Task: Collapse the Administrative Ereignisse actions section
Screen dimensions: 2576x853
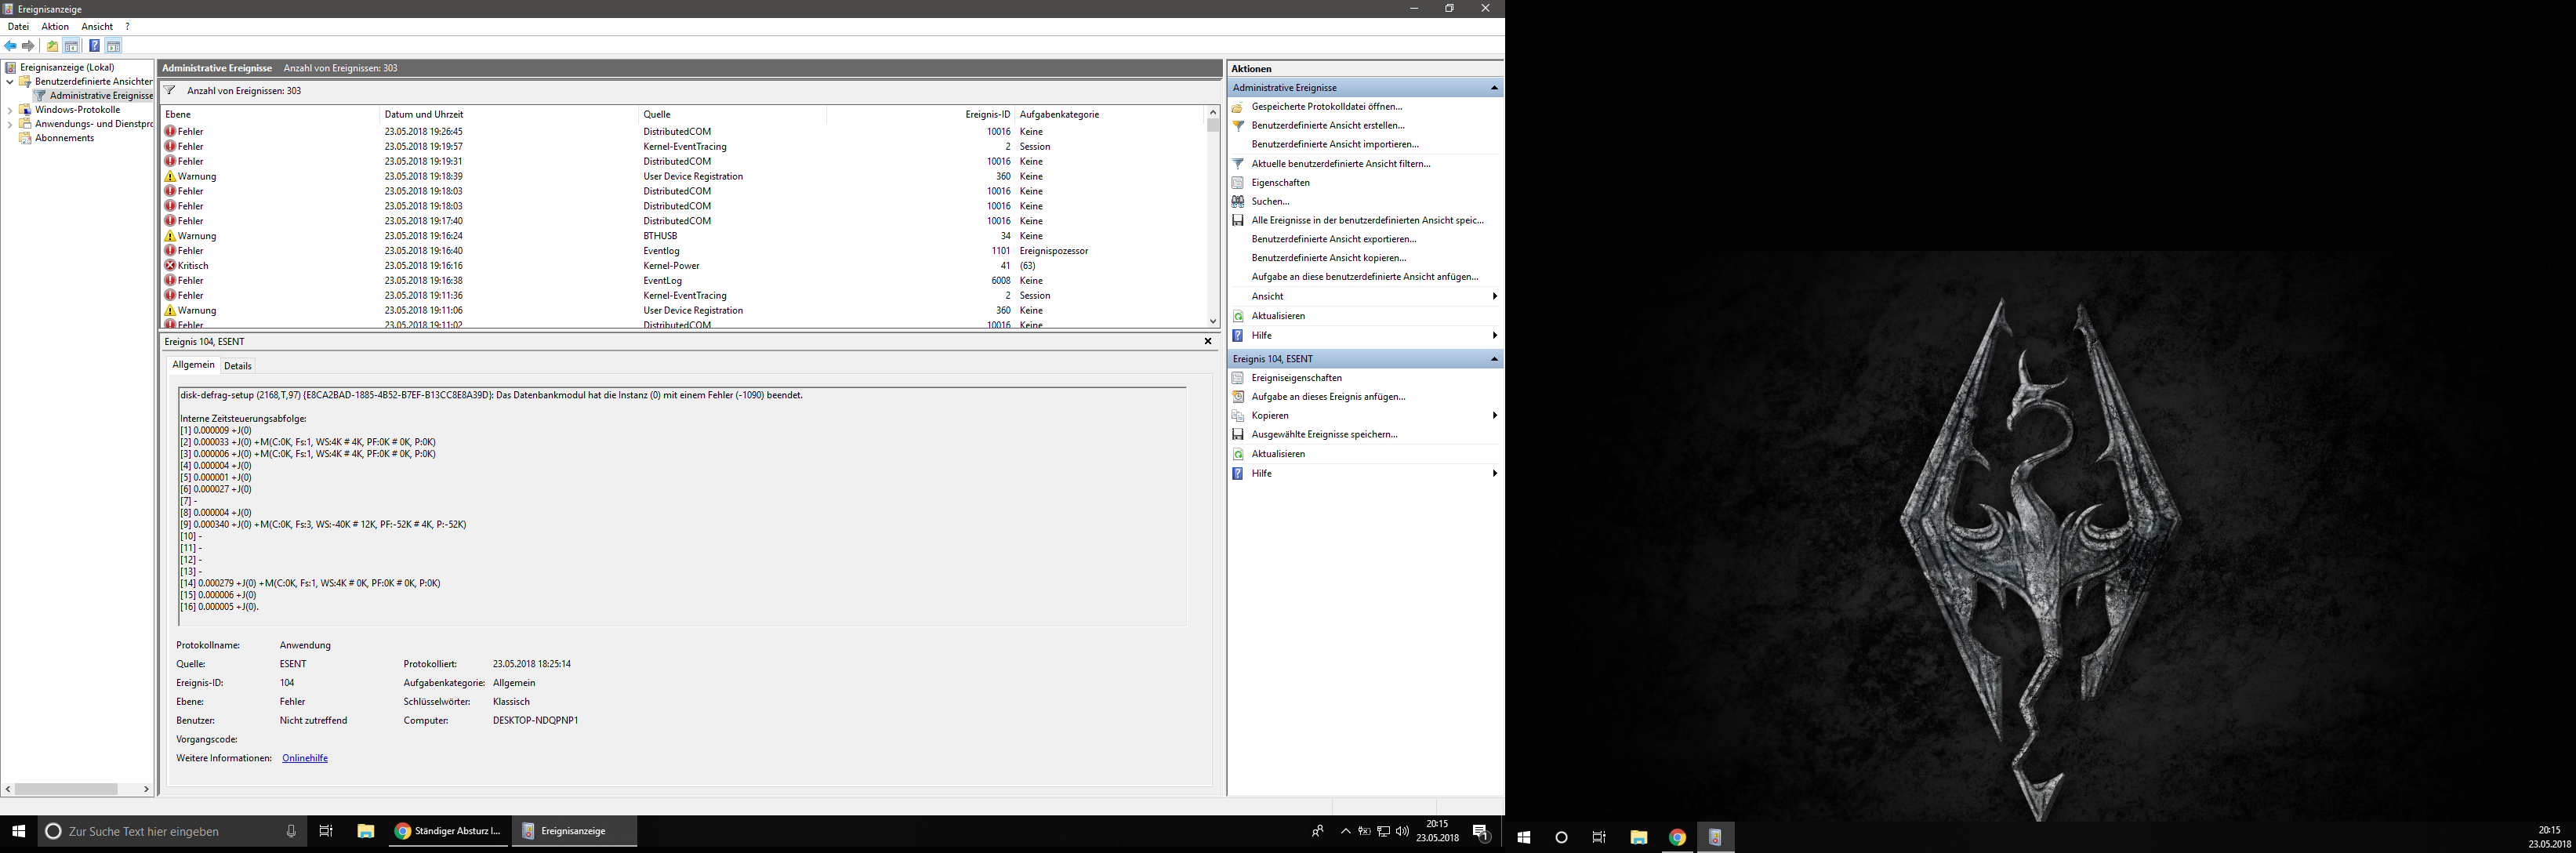Action: coord(1494,87)
